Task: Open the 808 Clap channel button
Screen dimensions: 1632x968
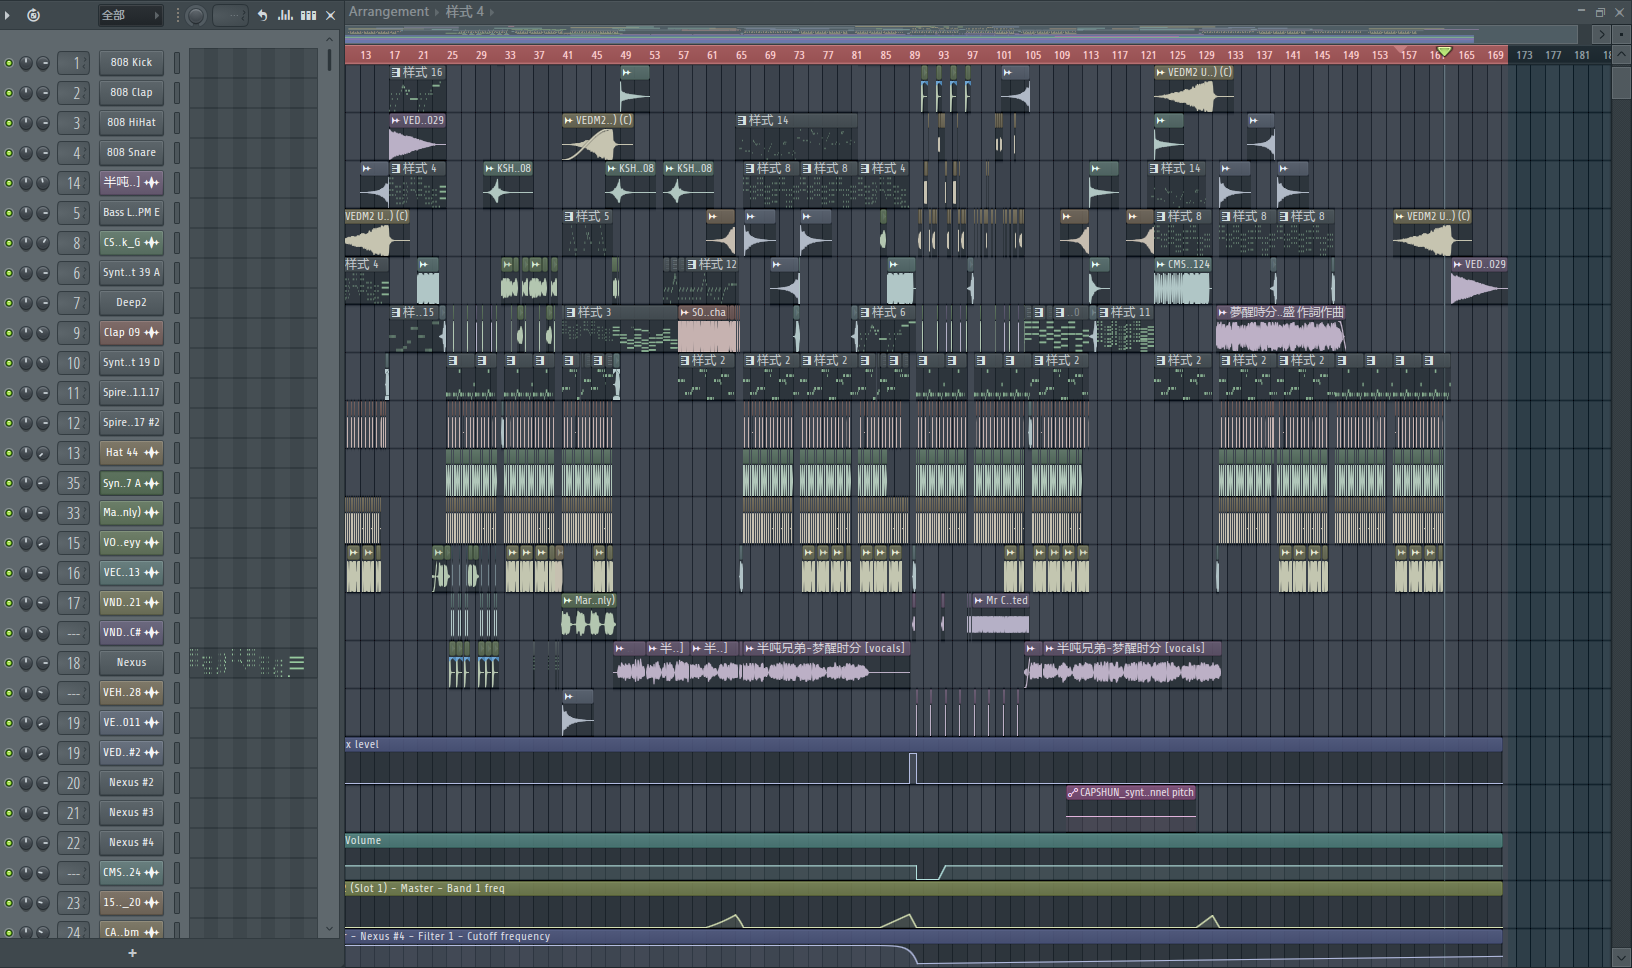Action: pyautogui.click(x=131, y=93)
